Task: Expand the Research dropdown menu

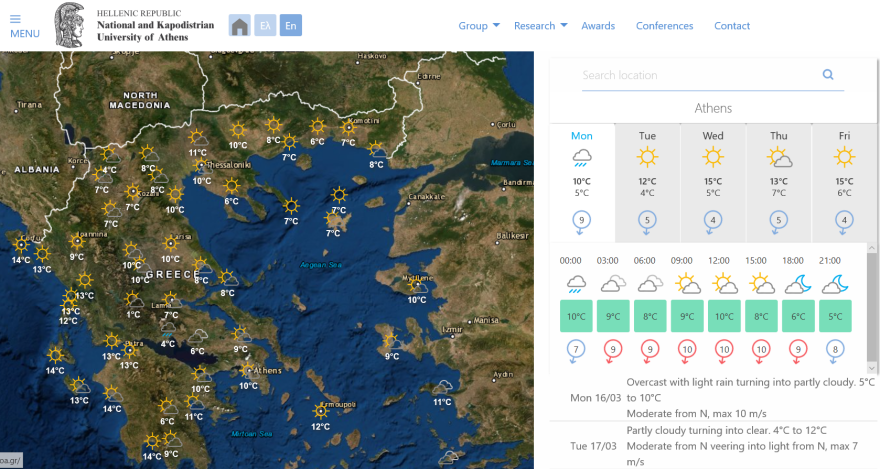Action: point(540,26)
